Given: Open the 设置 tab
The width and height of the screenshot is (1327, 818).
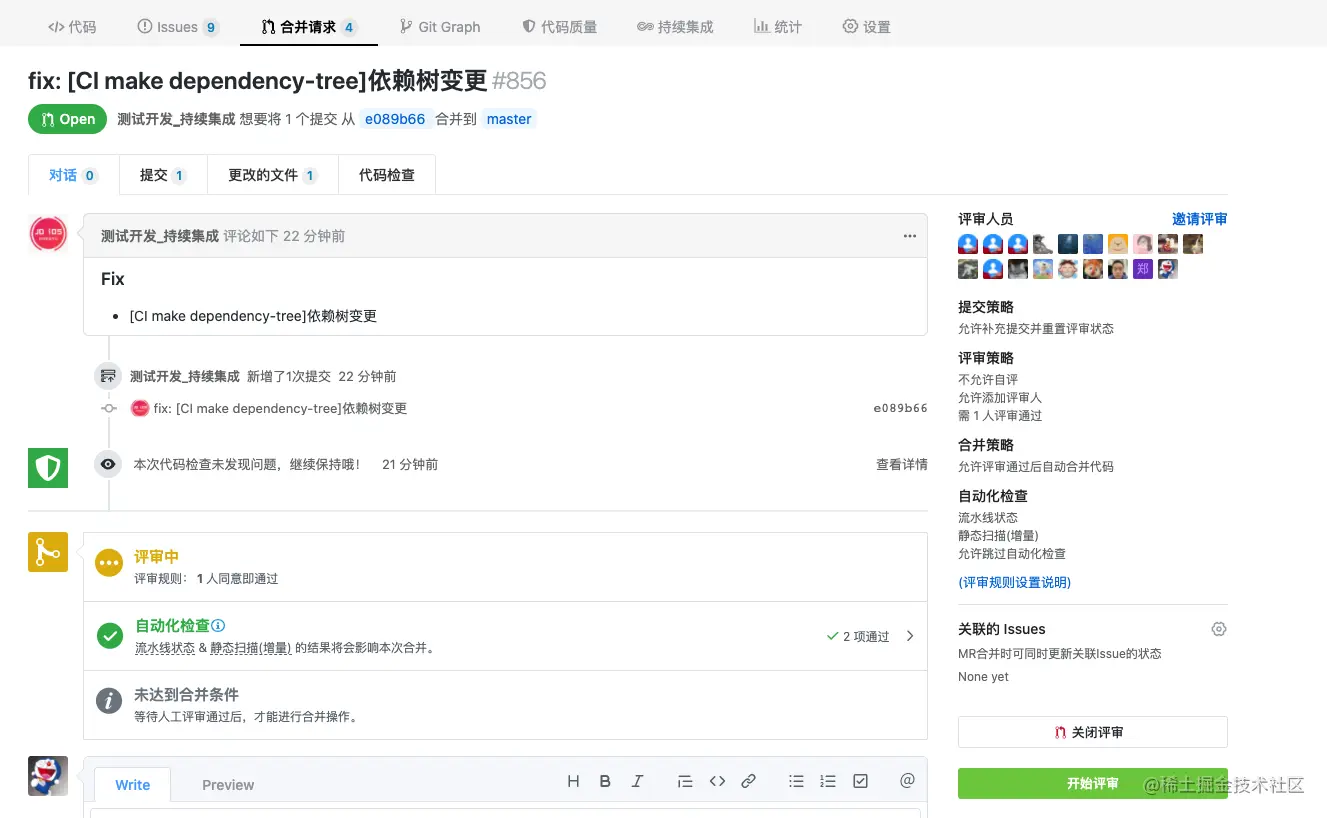Looking at the screenshot, I should point(866,27).
